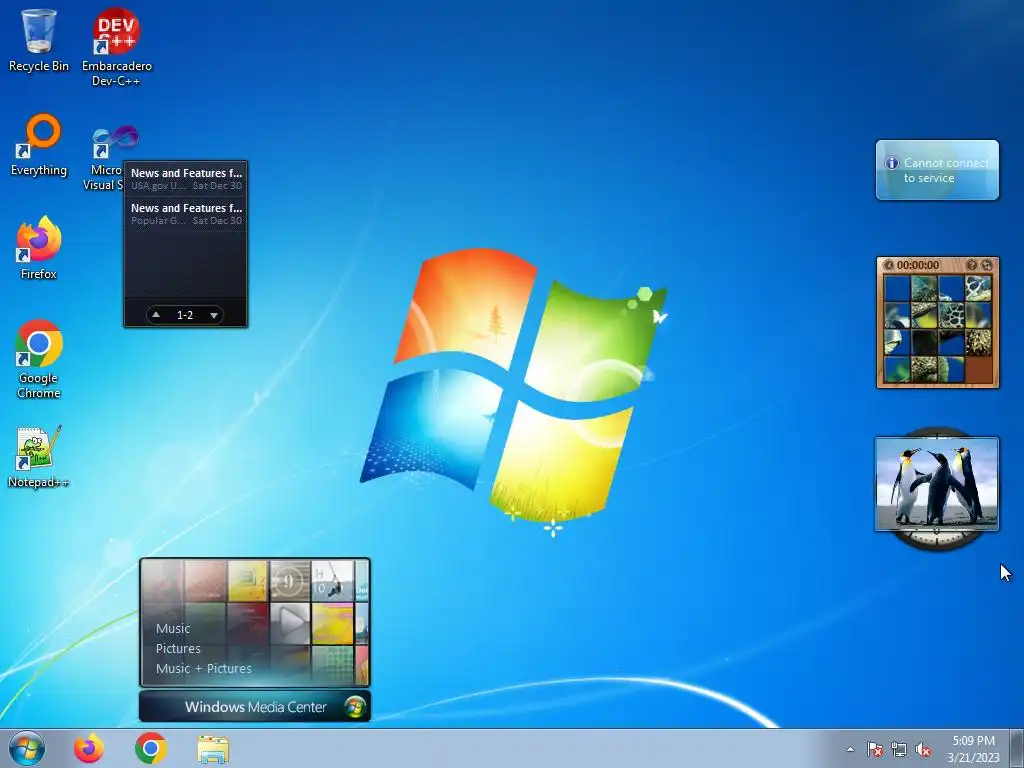Show hidden system tray icons arrow
Viewport: 1024px width, 768px height.
[x=850, y=749]
